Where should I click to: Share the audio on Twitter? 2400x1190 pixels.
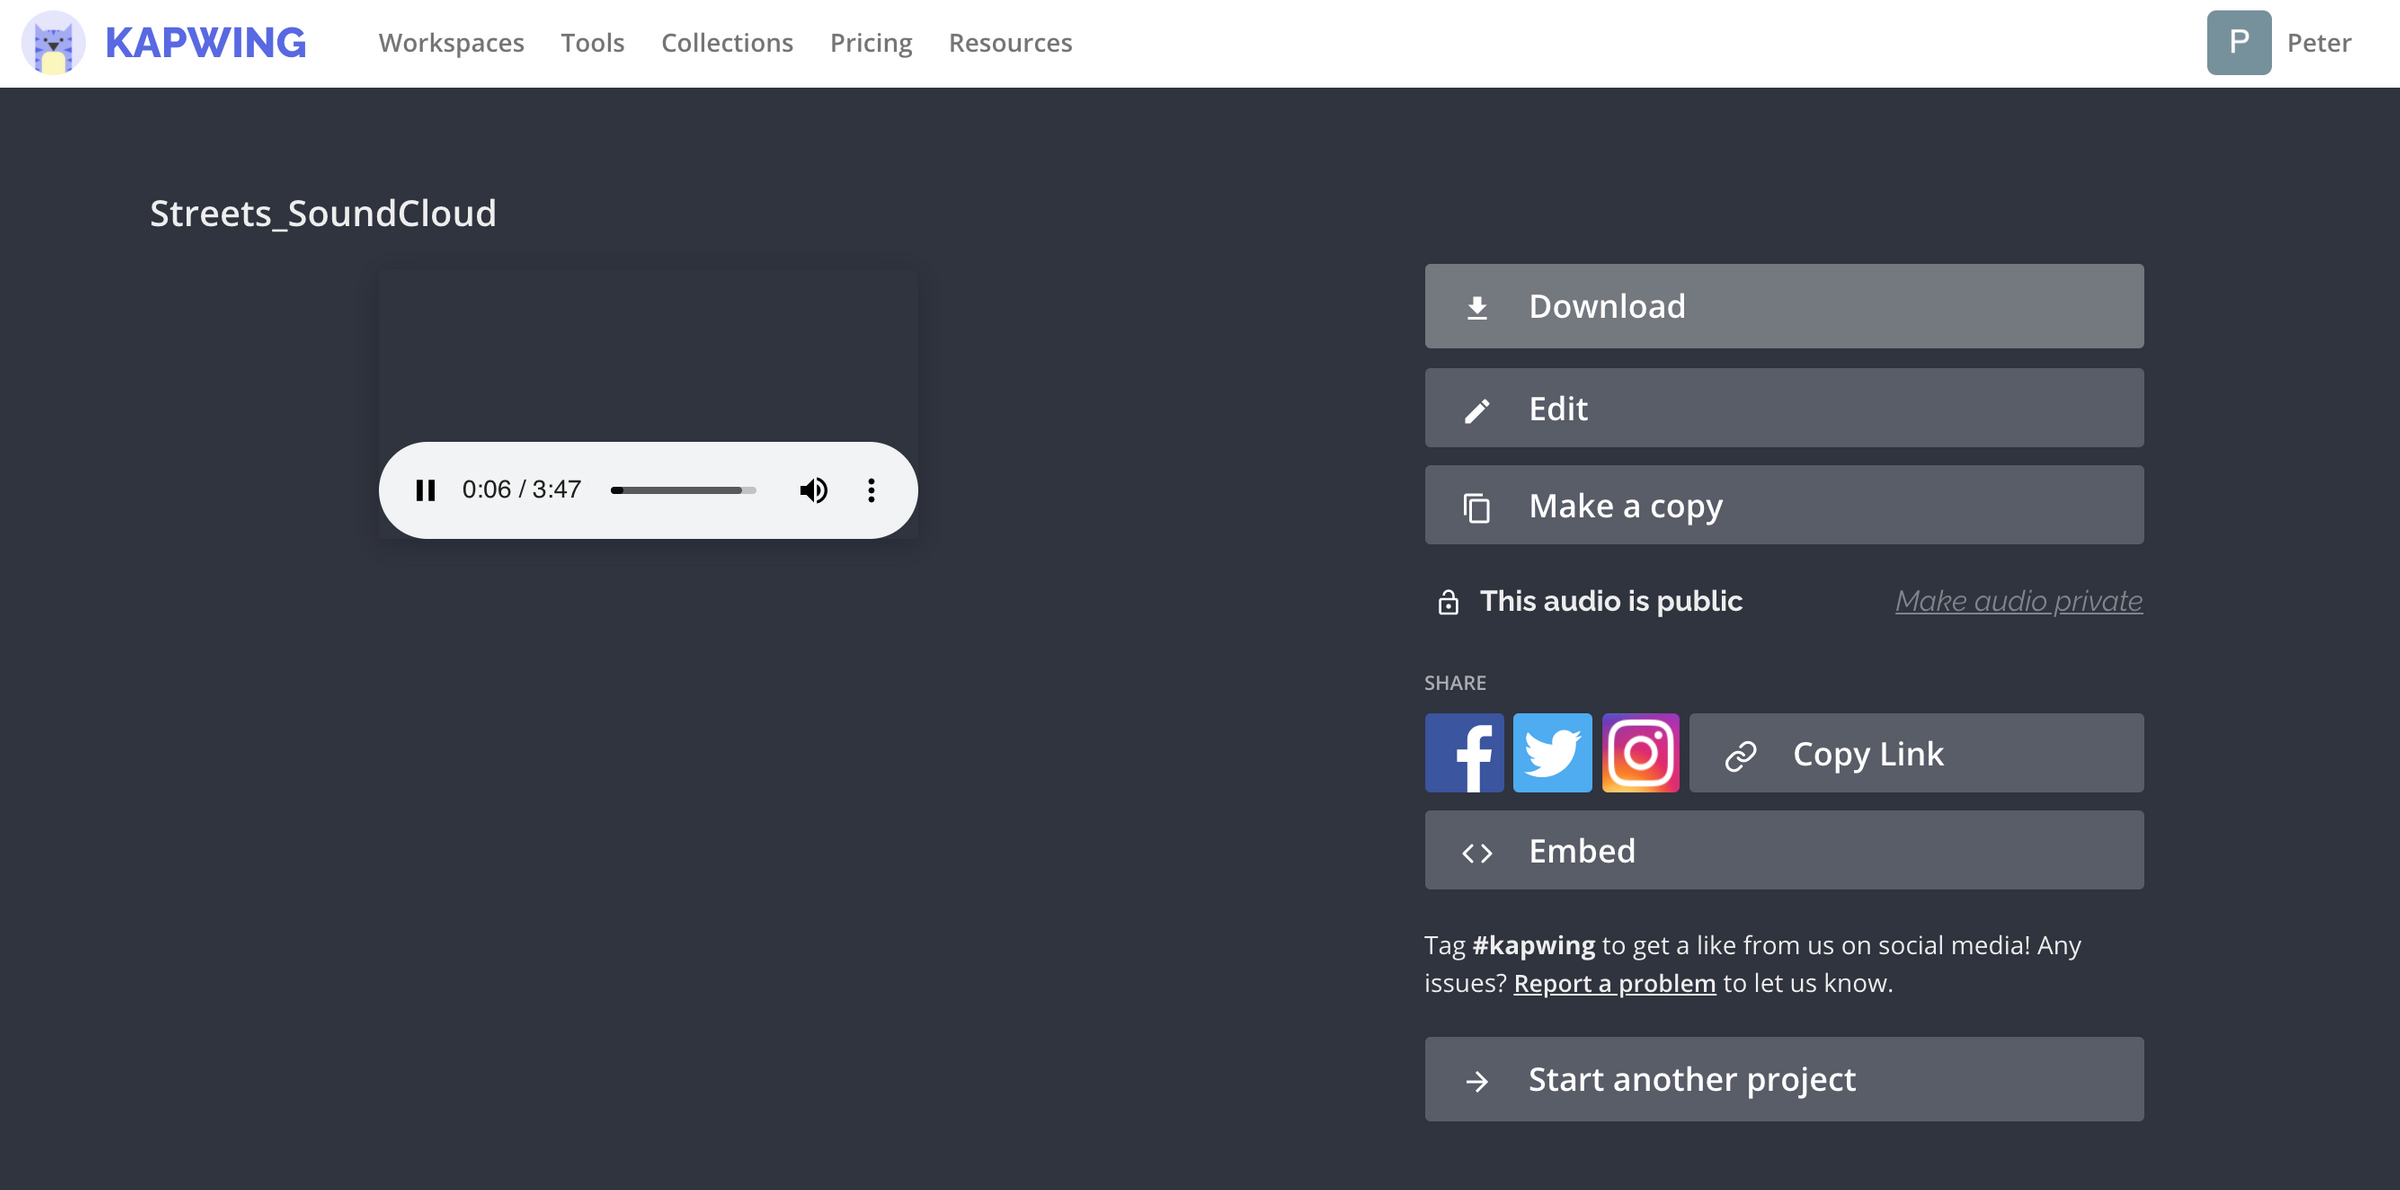click(x=1551, y=753)
